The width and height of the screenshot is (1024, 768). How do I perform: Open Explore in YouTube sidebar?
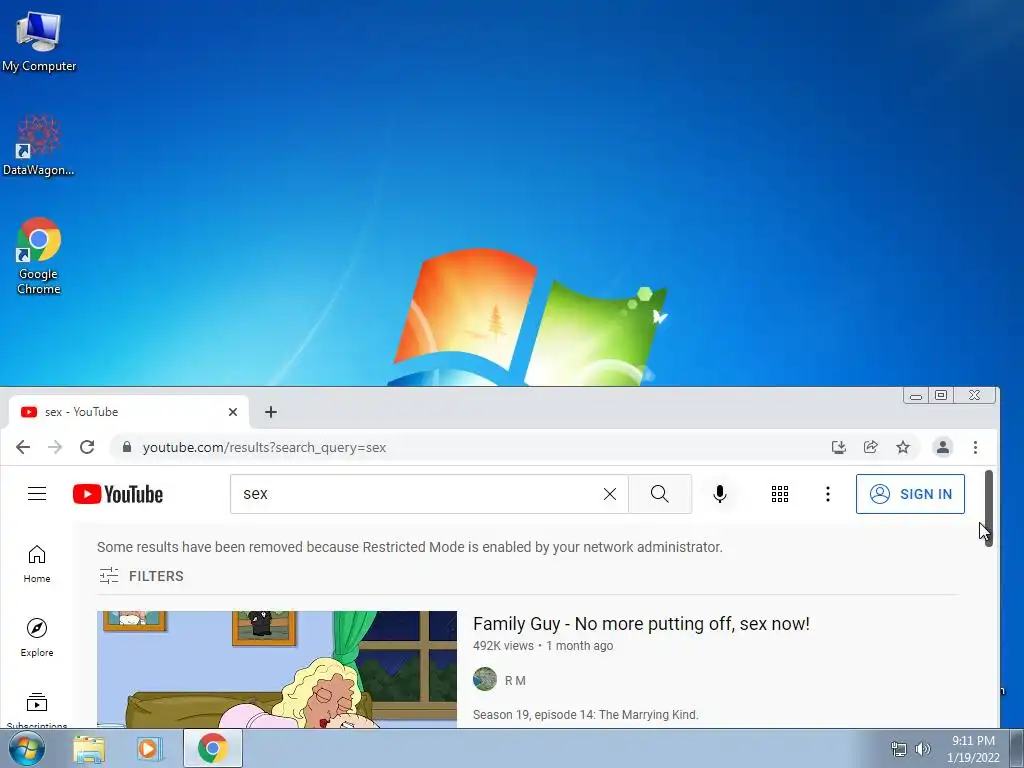[x=37, y=638]
